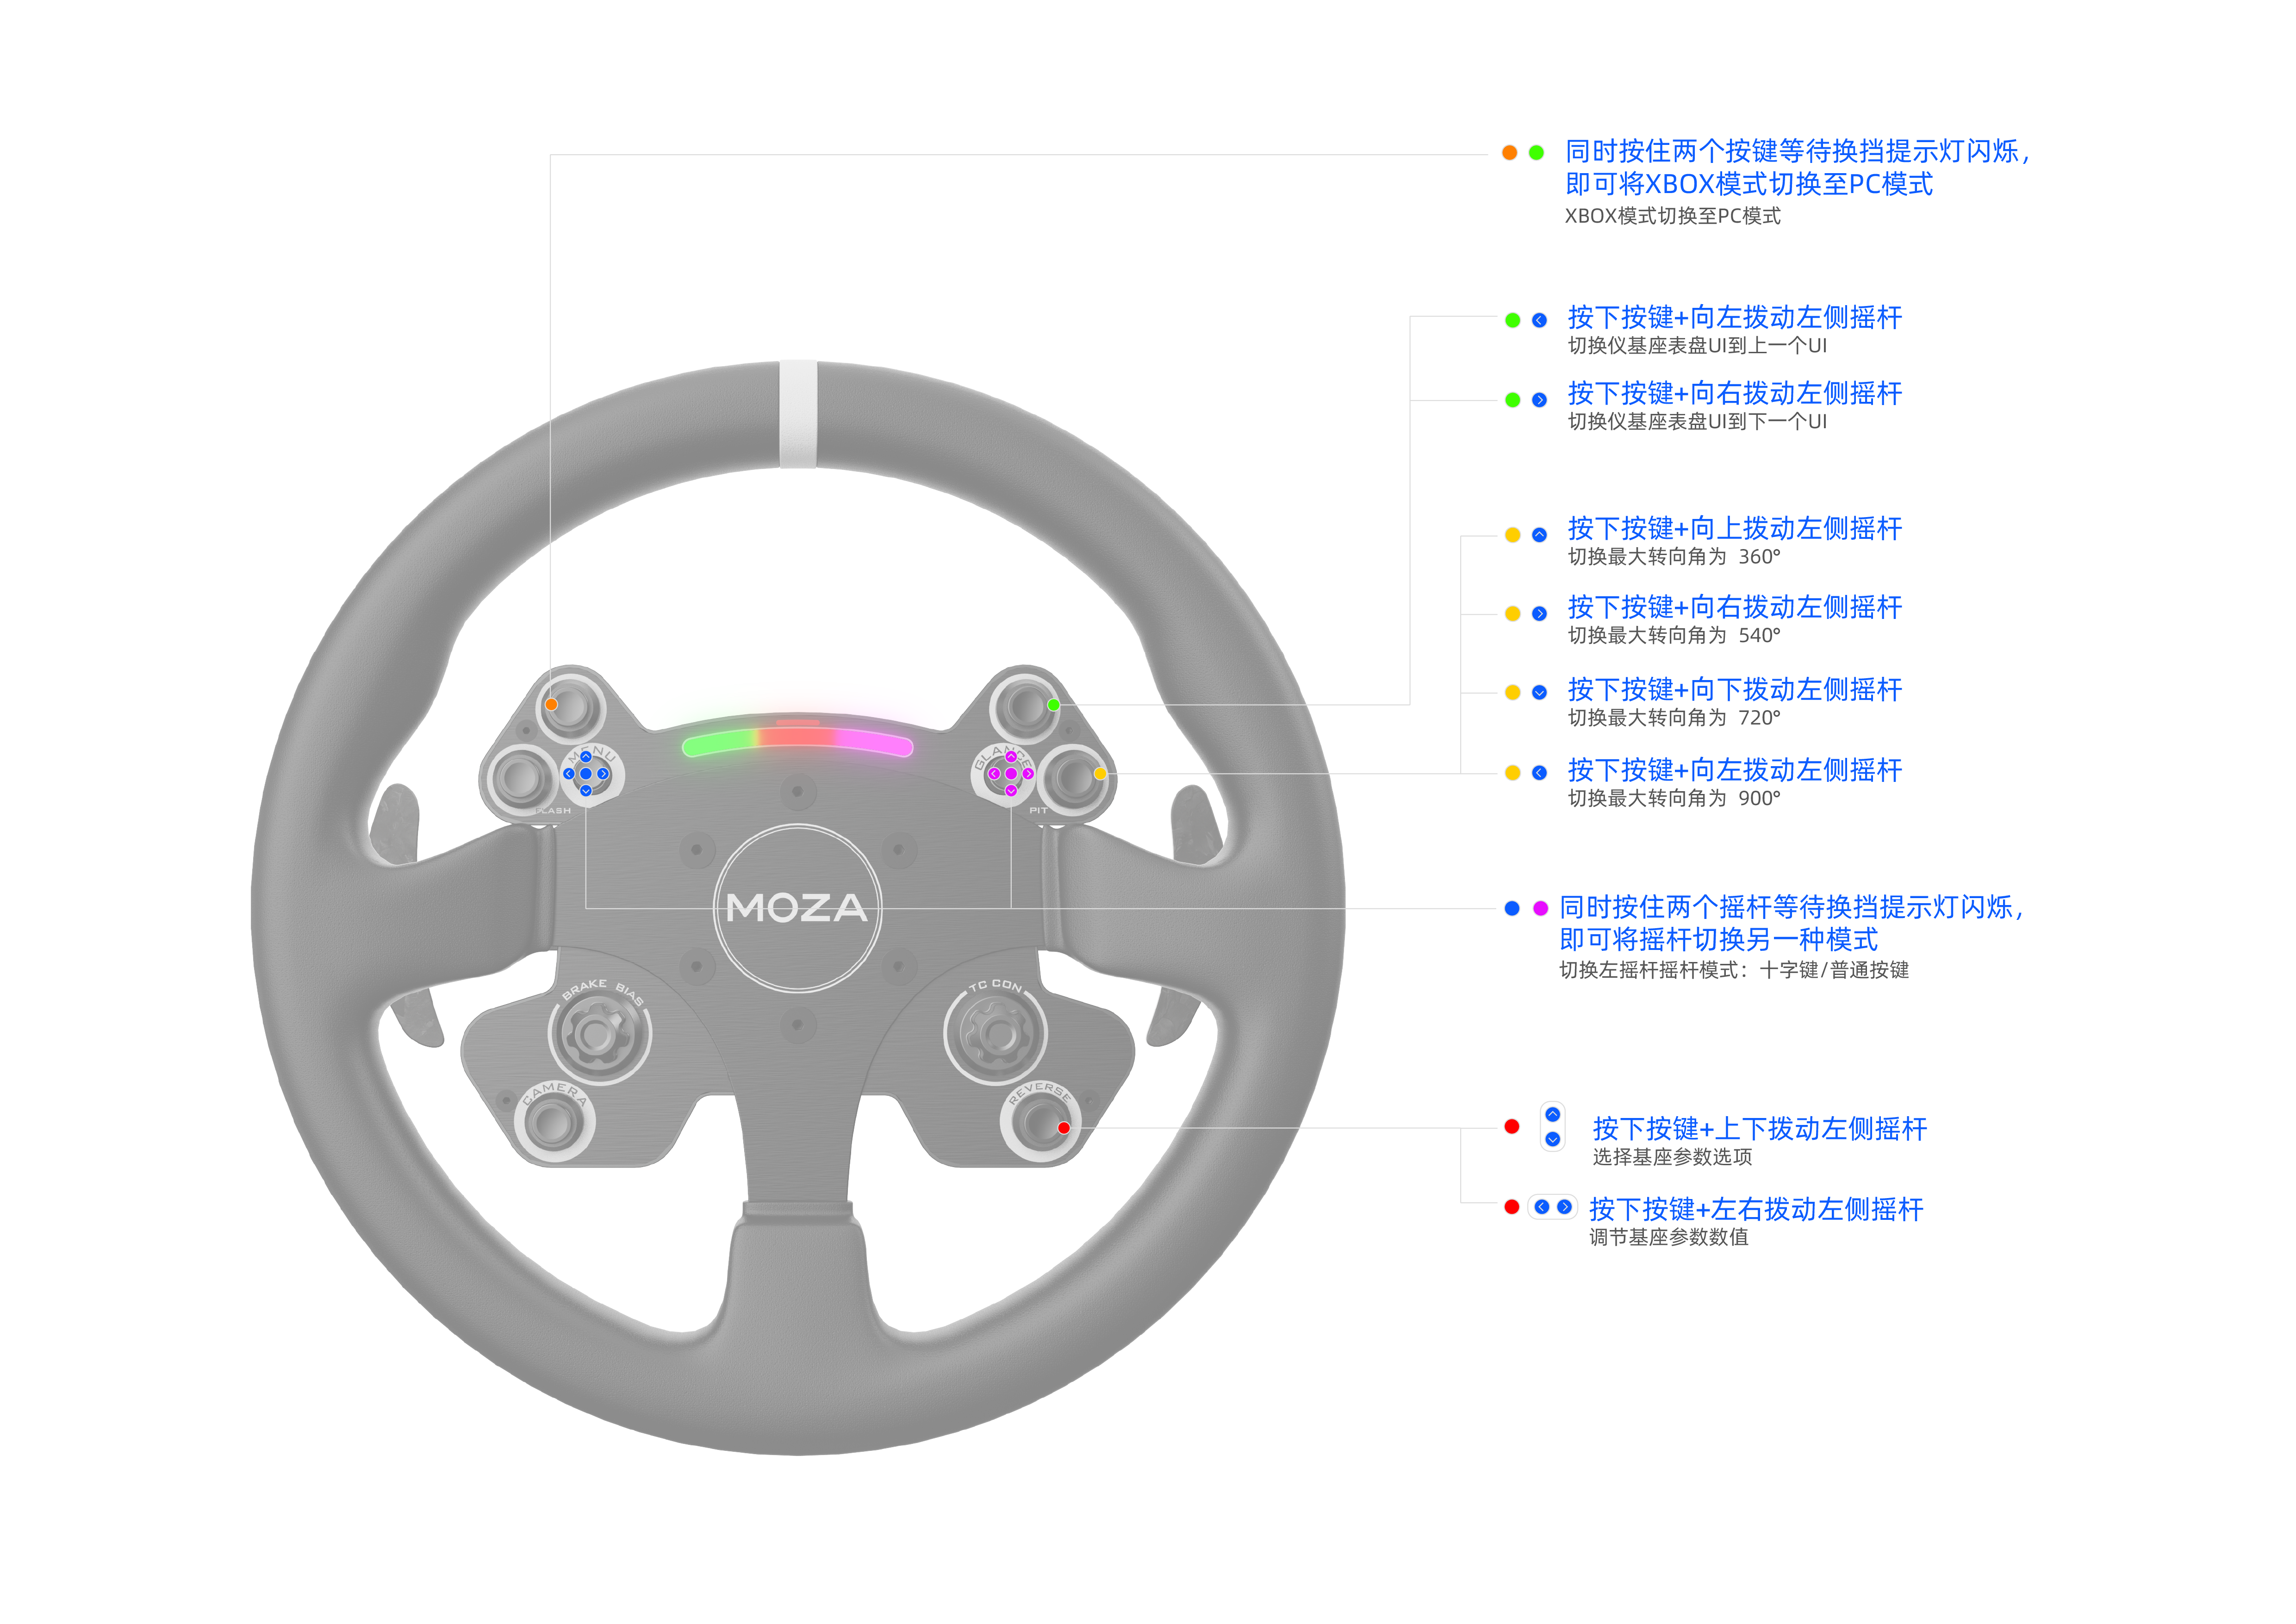Click the white center stripe atop the rim
The image size is (2296, 1624).
(x=798, y=414)
